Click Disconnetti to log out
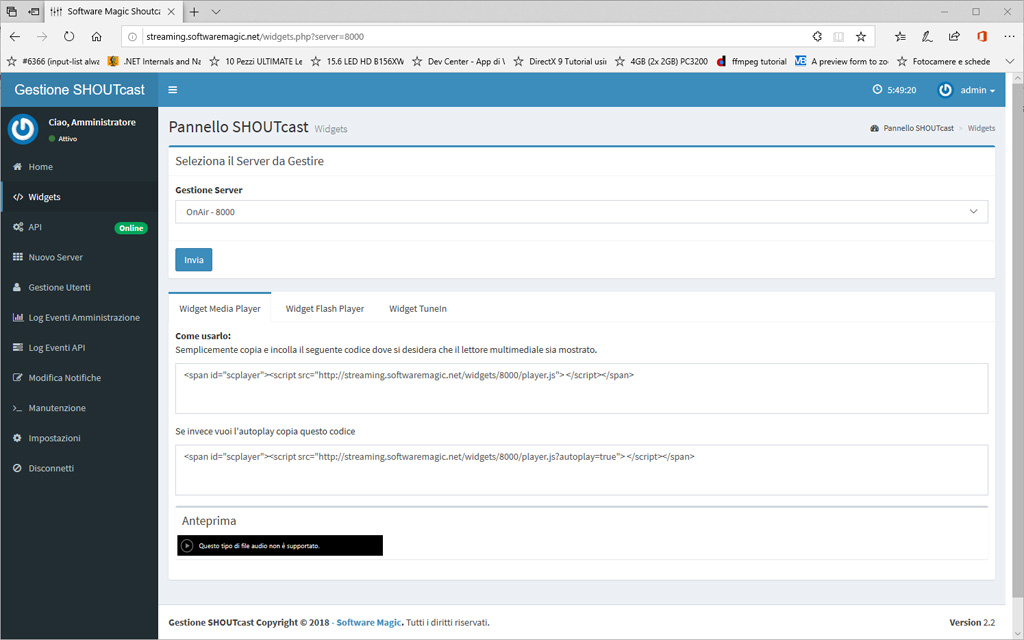The image size is (1024, 640). [79, 468]
